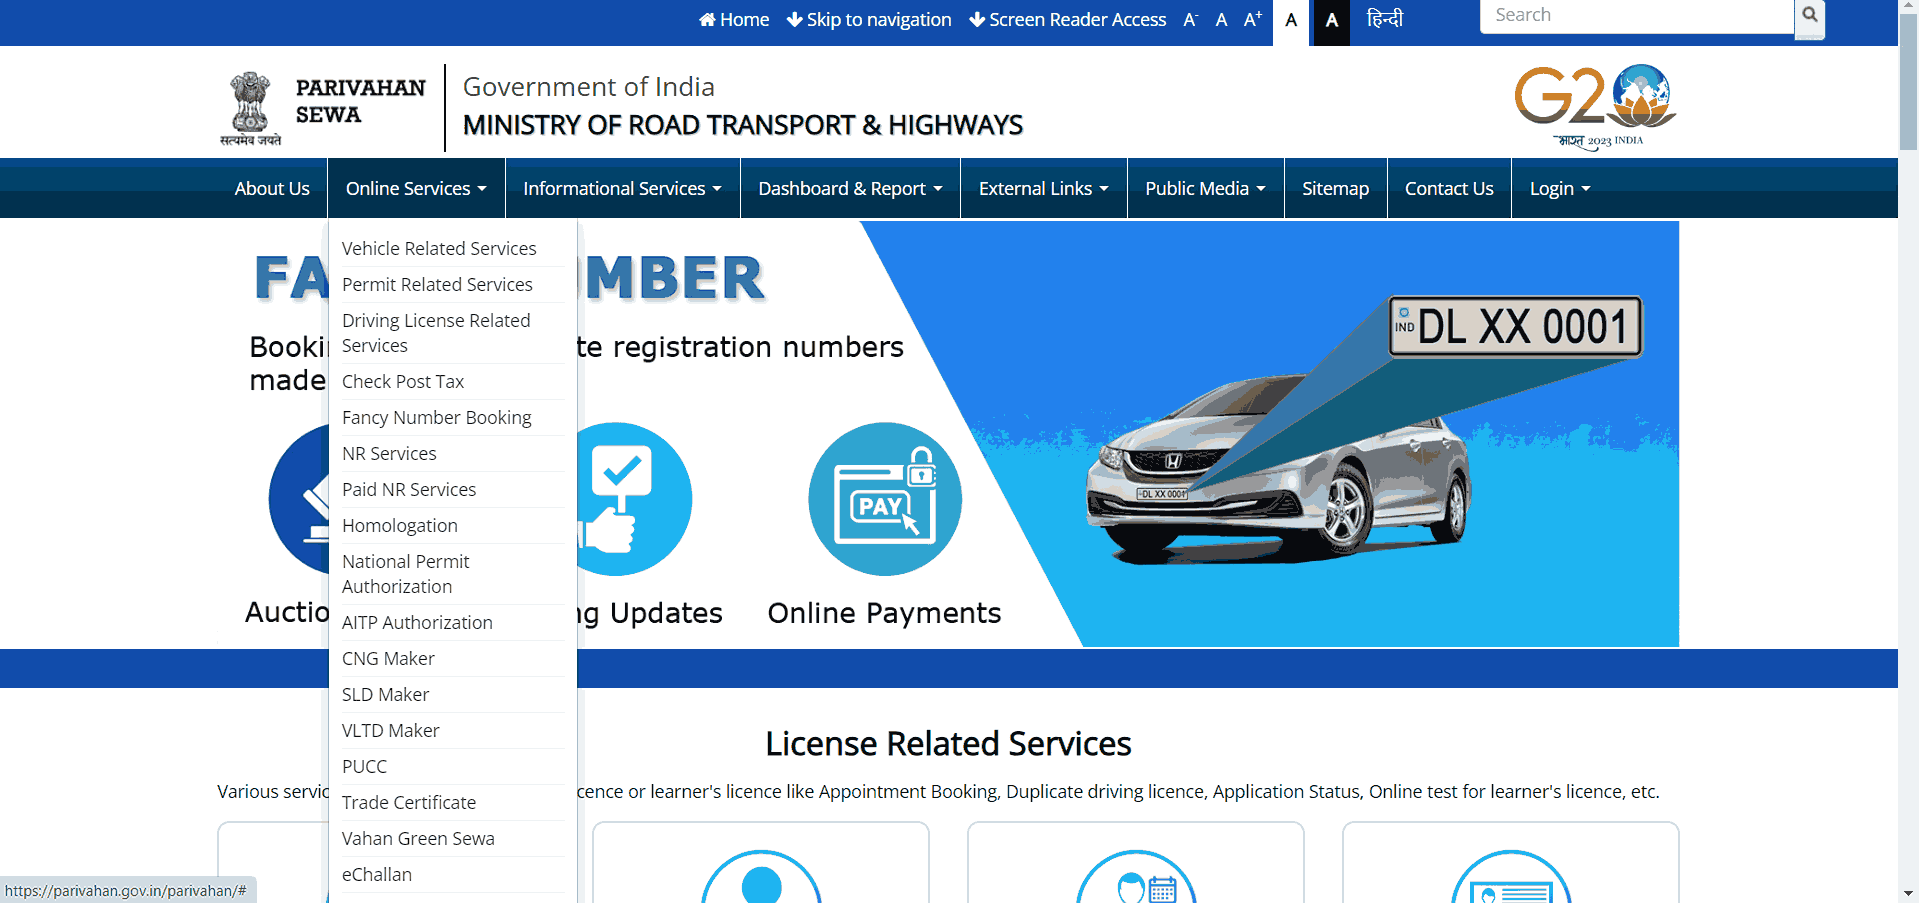The width and height of the screenshot is (1919, 903).
Task: Click the search magnifier icon
Action: pyautogui.click(x=1809, y=16)
